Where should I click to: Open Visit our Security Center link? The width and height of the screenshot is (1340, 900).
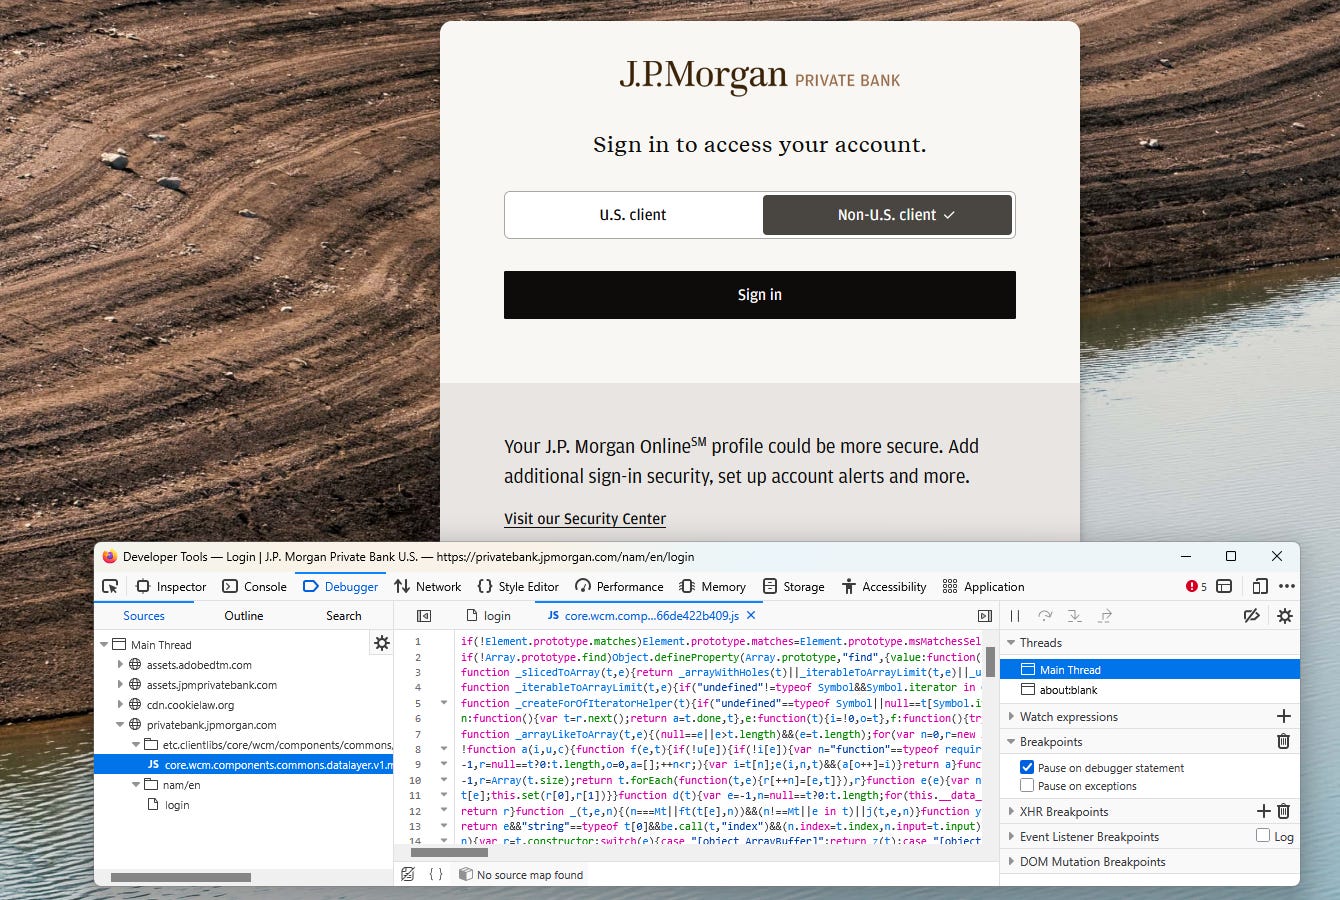point(585,518)
